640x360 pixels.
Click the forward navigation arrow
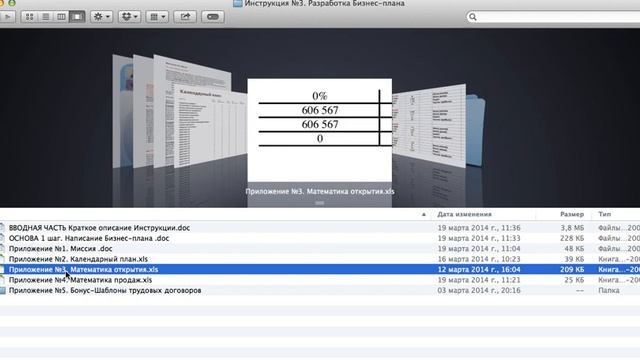[x=7, y=17]
